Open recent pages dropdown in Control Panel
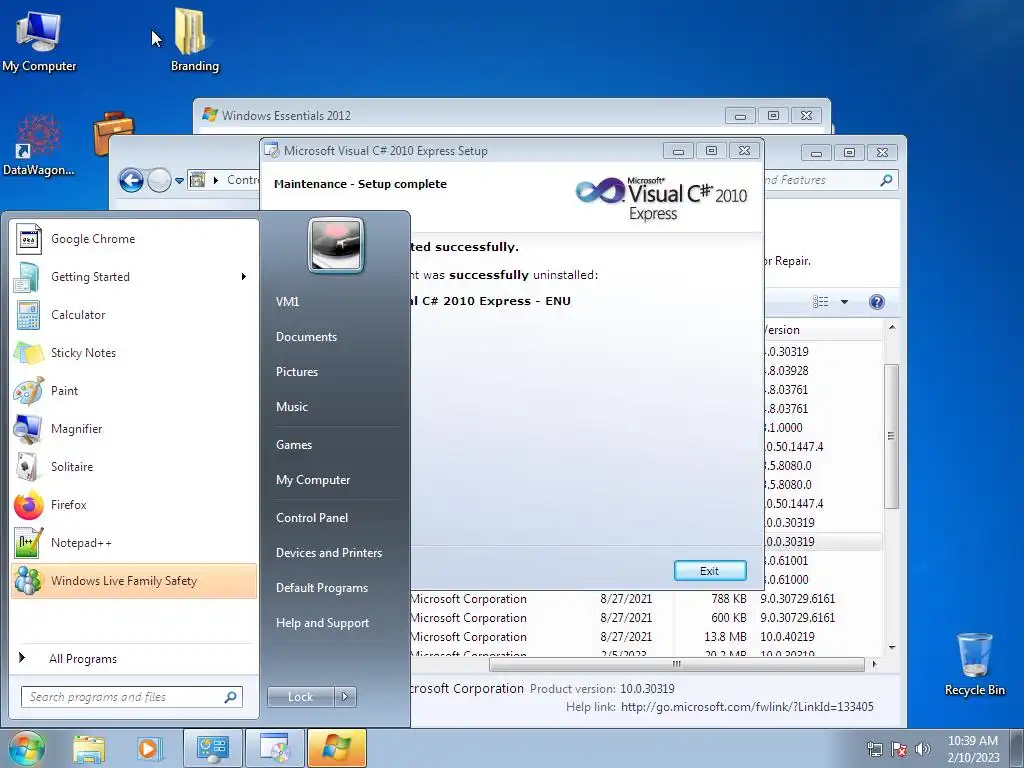 coord(179,180)
